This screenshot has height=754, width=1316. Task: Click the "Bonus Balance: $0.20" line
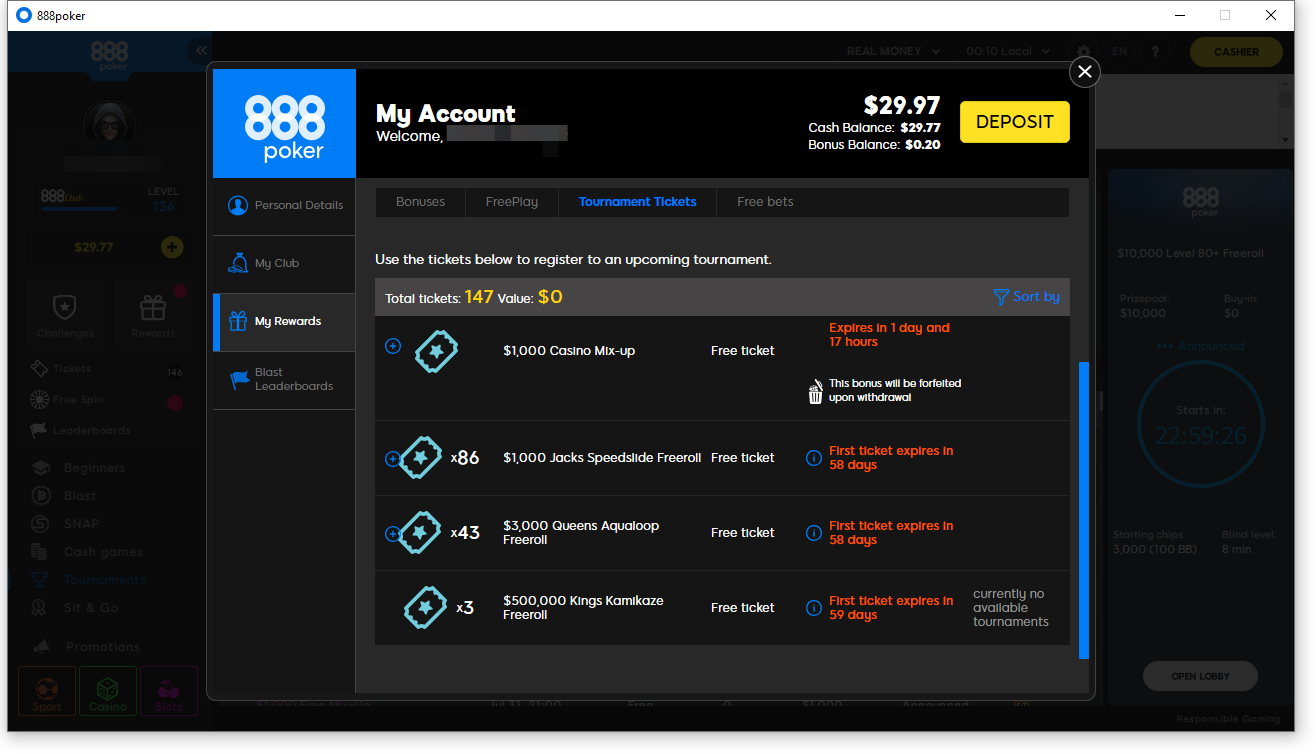point(874,145)
